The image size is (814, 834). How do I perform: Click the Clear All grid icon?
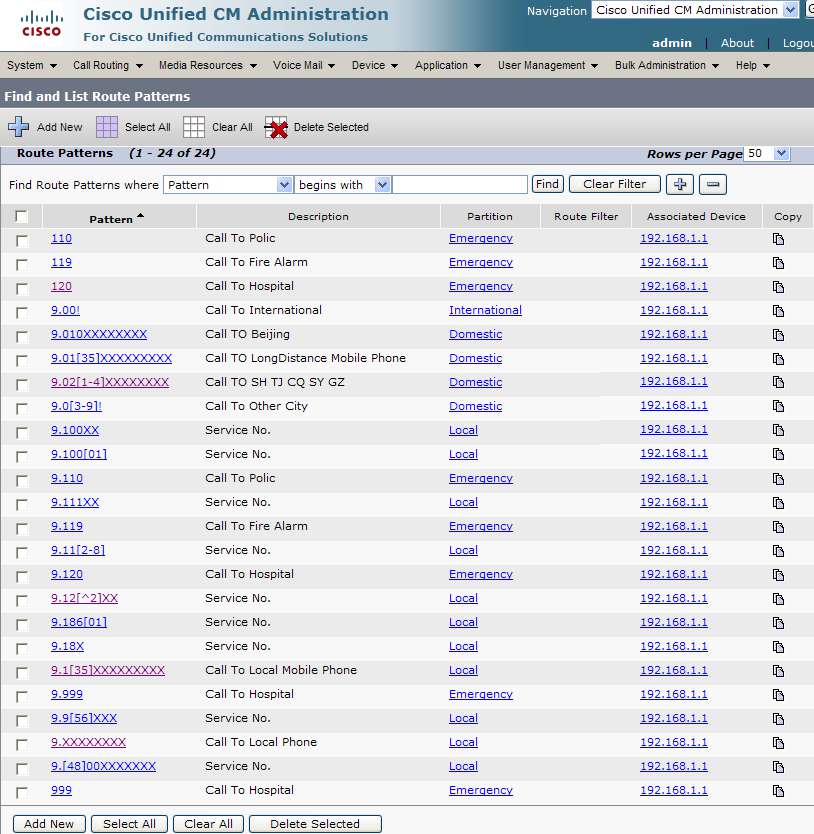[194, 127]
